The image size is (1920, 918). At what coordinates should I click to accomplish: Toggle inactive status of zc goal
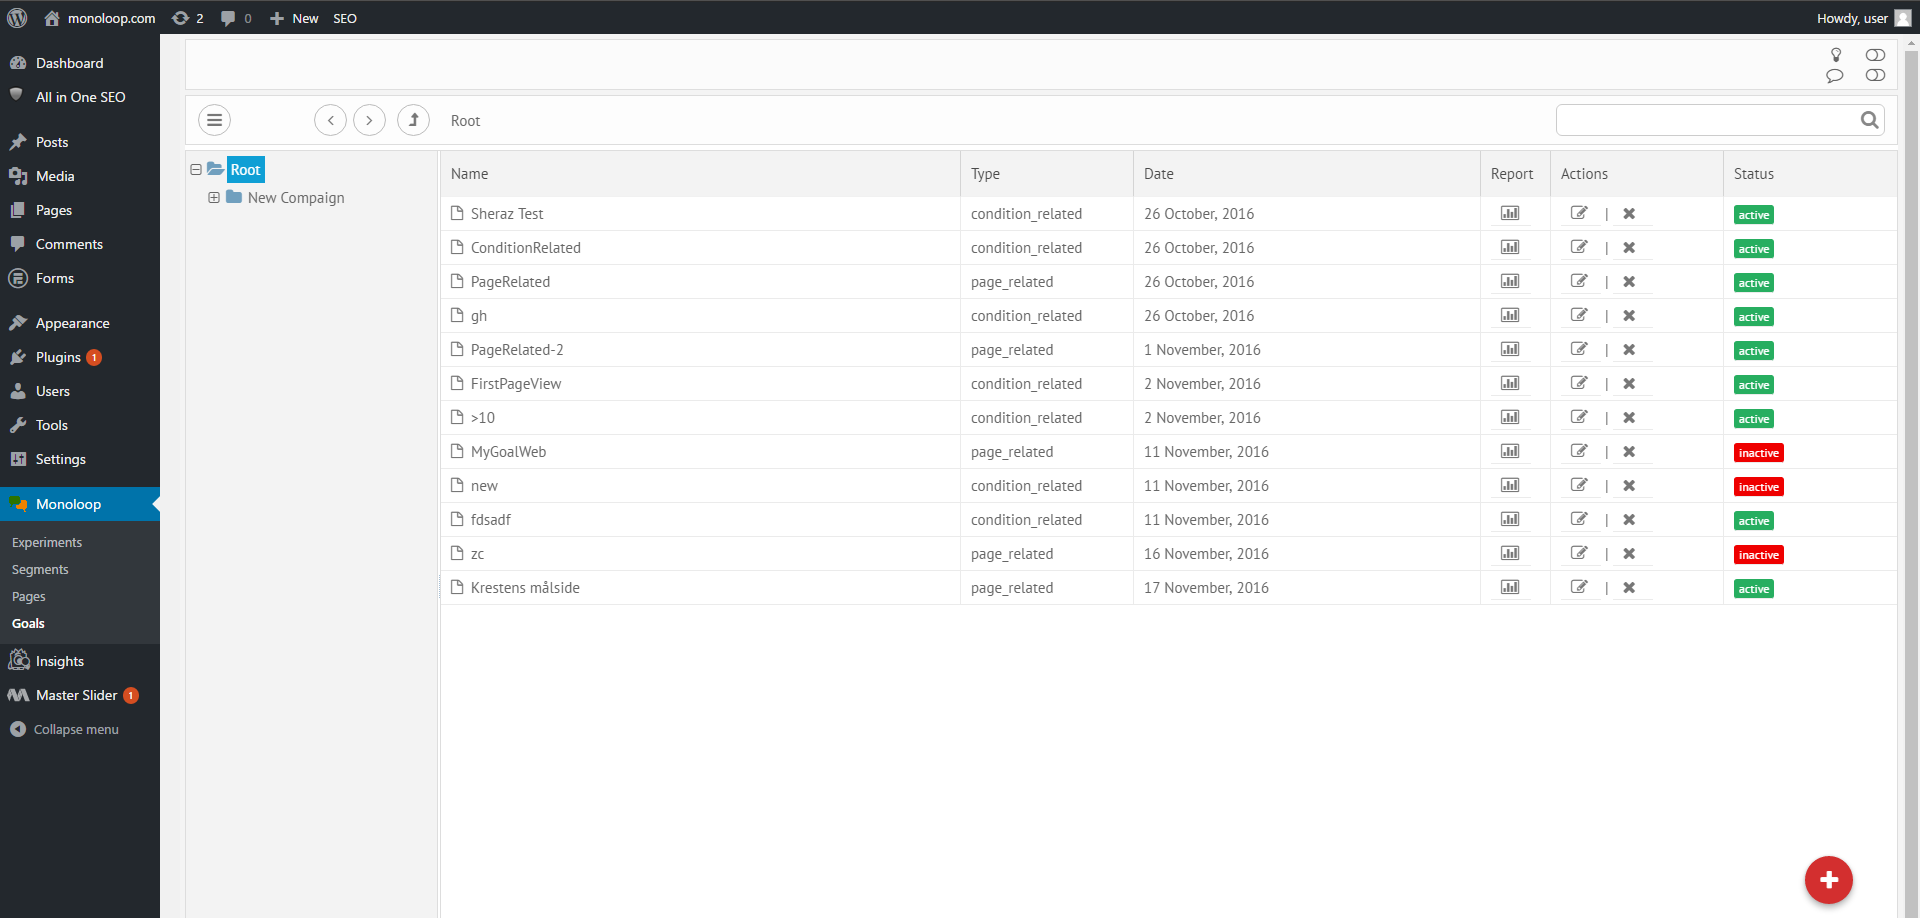point(1758,555)
